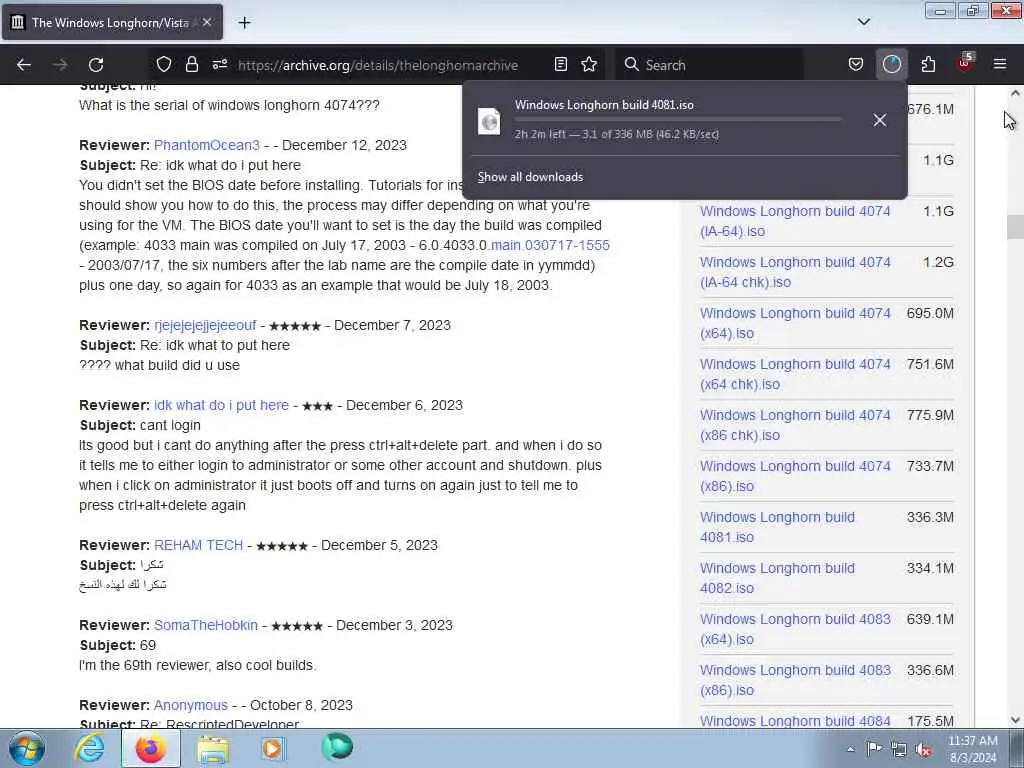Open a new browser tab
1024x768 pixels.
[x=244, y=23]
